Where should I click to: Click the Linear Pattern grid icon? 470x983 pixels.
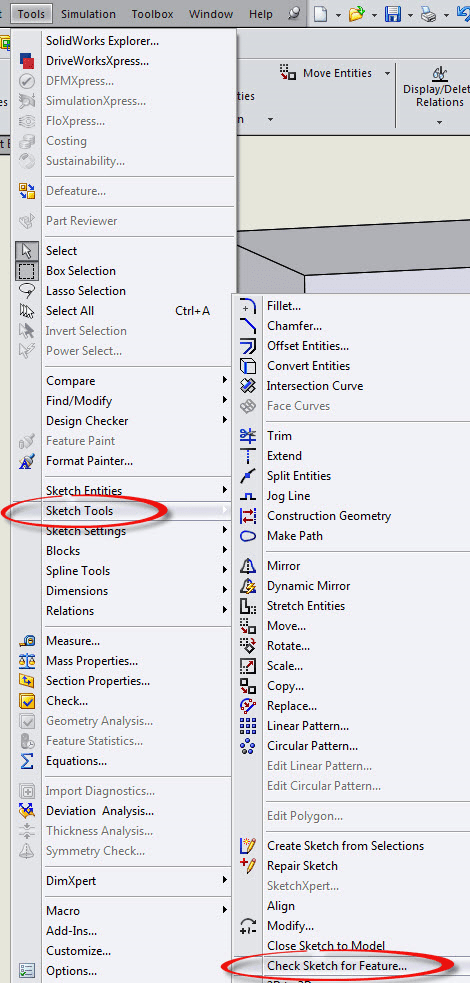click(248, 726)
